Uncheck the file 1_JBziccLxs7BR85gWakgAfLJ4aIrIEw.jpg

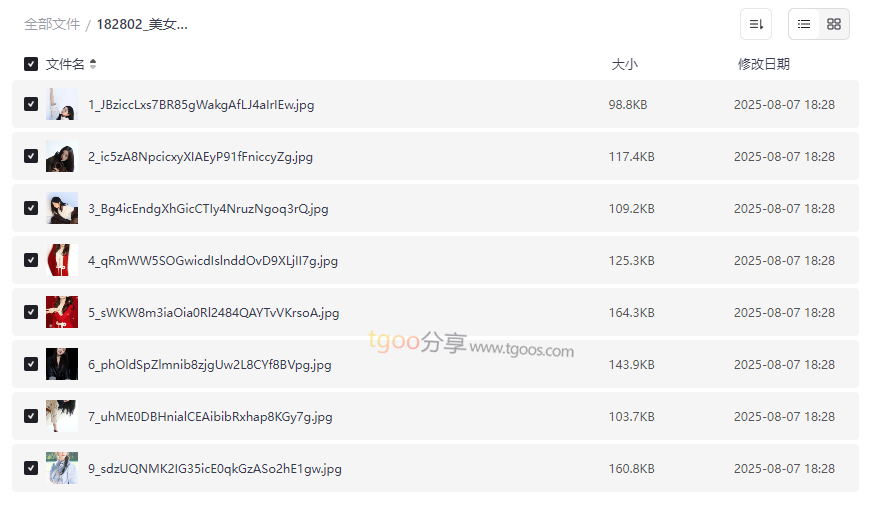coord(31,104)
